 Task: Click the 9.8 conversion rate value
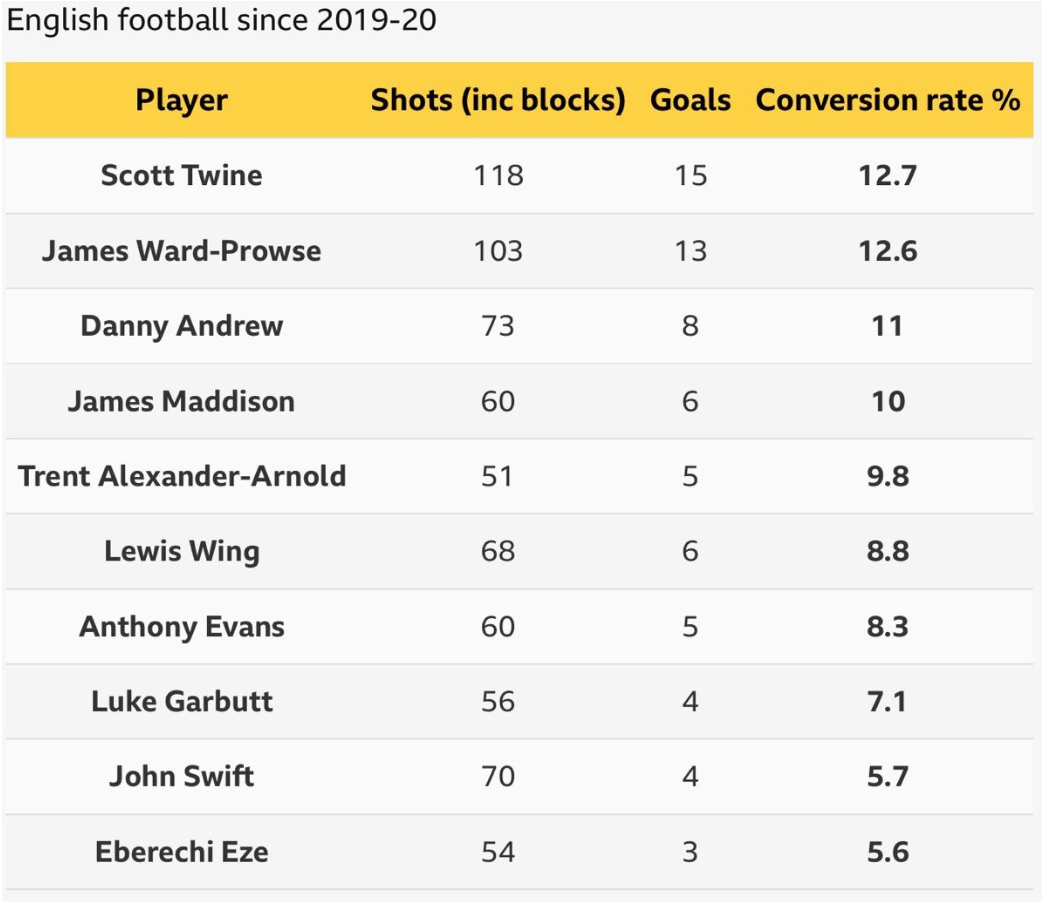point(888,476)
